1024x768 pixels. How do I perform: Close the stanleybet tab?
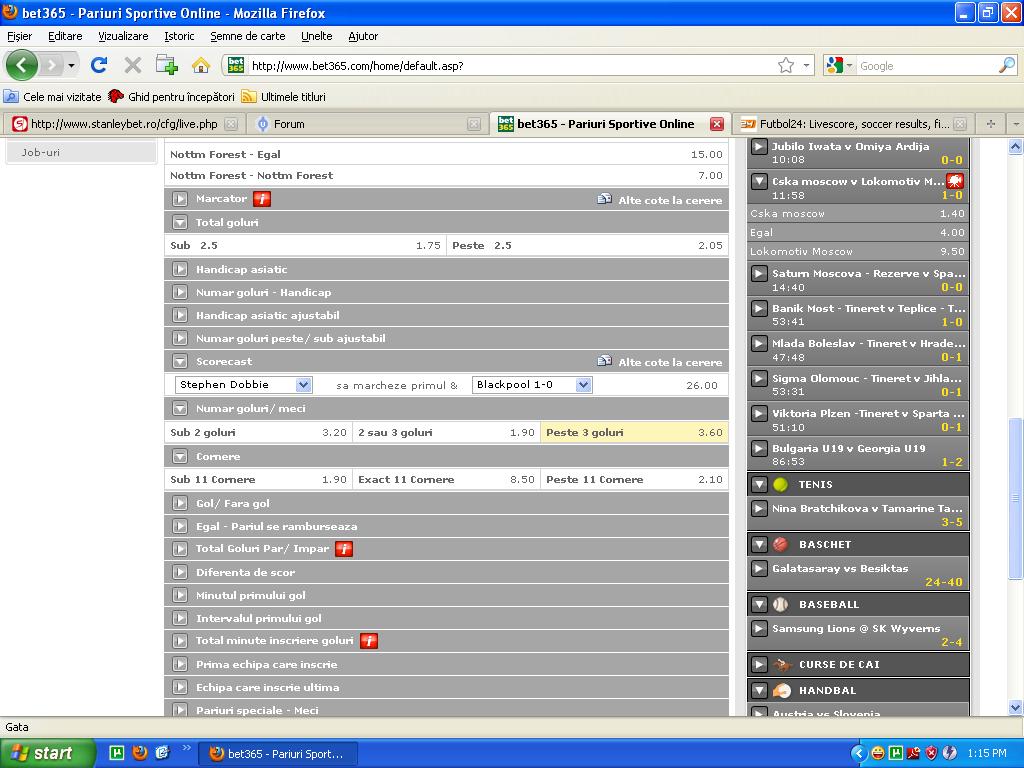(x=231, y=124)
